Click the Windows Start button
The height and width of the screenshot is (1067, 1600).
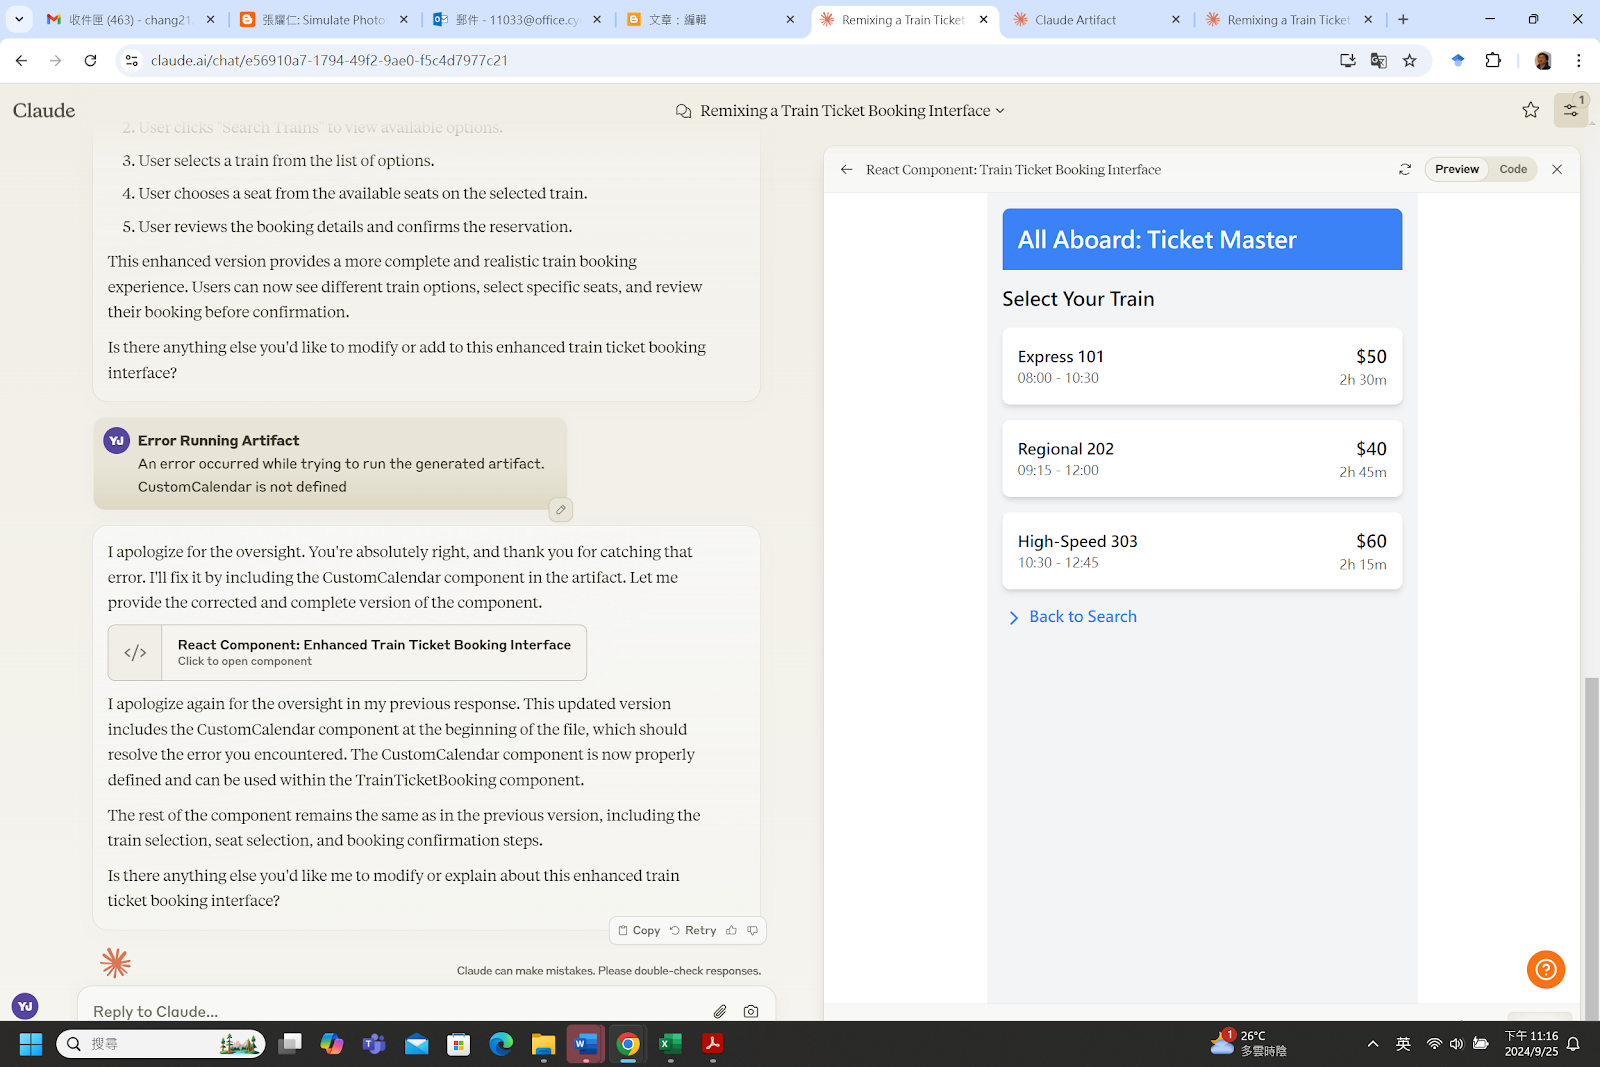coord(31,1044)
